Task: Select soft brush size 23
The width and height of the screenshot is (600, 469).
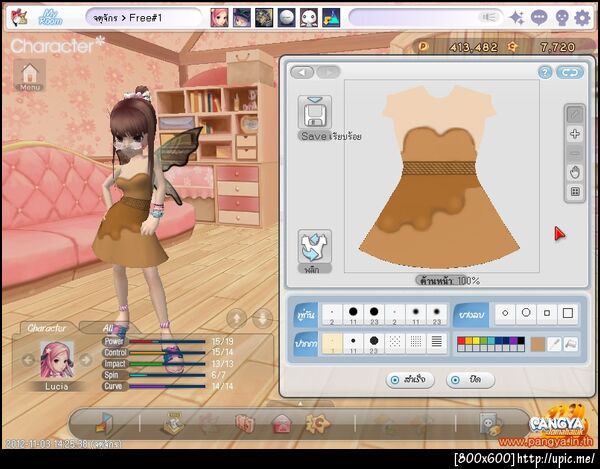Action: [437, 314]
